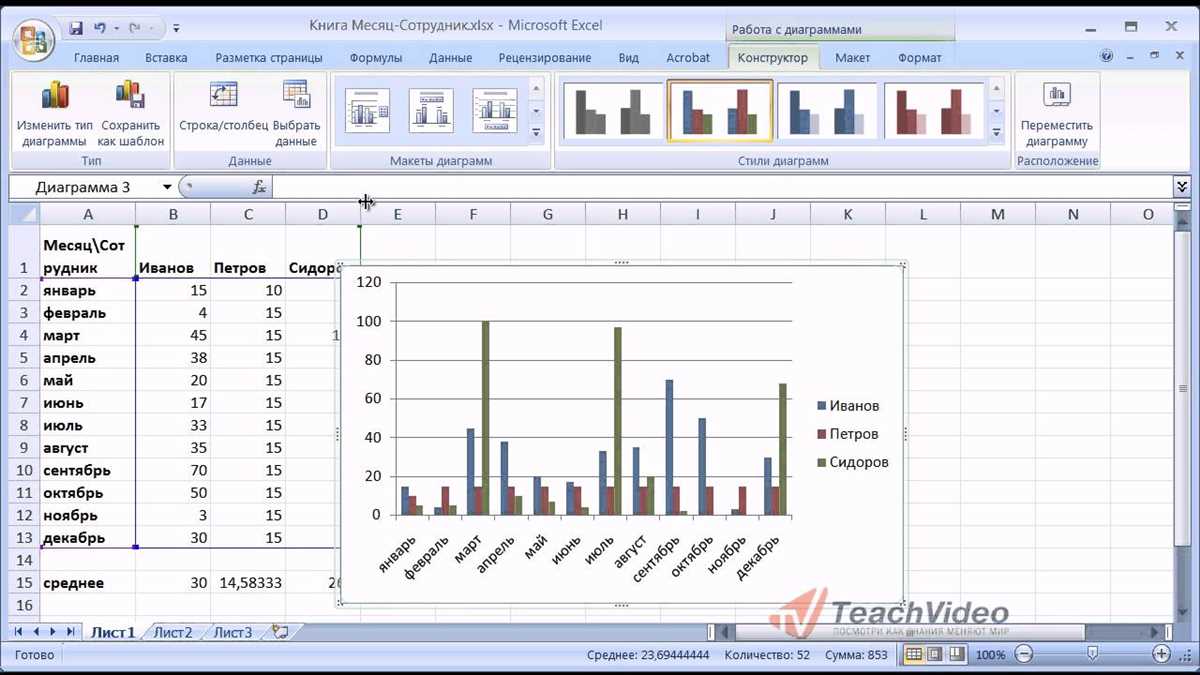This screenshot has width=1200, height=675.
Task: Open the Разметка страницы tab
Action: pos(269,58)
